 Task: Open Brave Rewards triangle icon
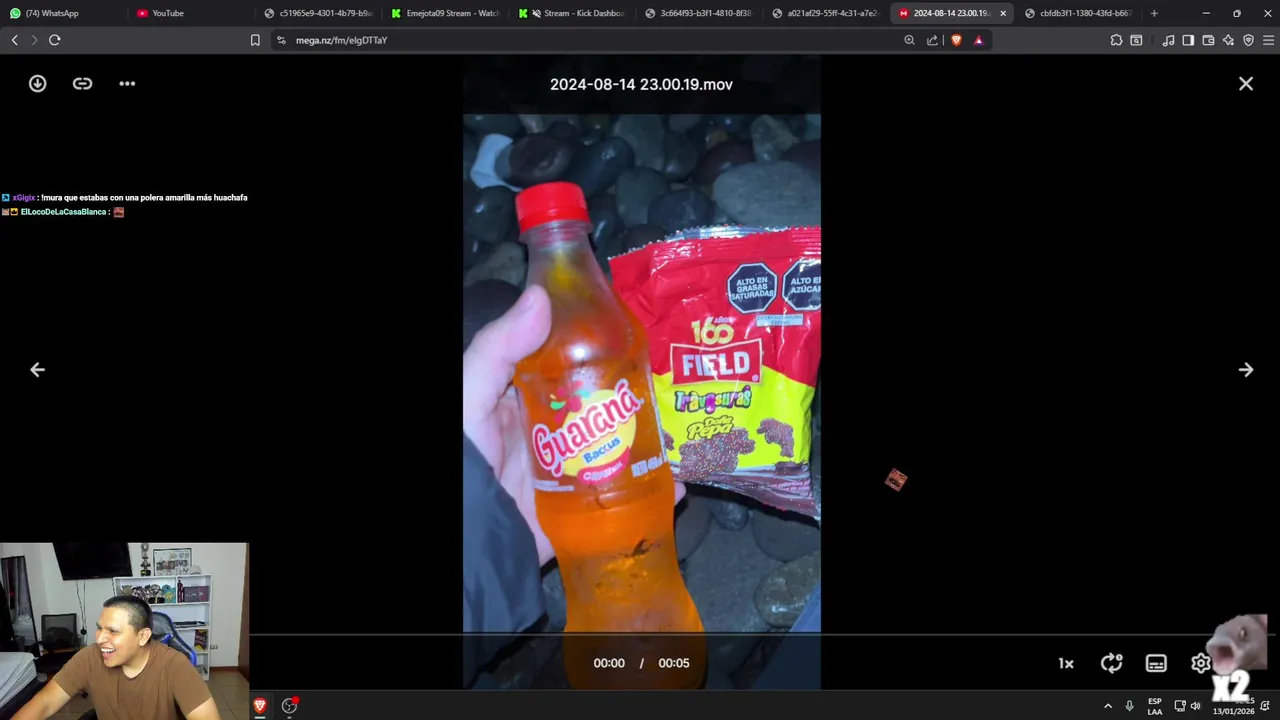pyautogui.click(x=978, y=40)
